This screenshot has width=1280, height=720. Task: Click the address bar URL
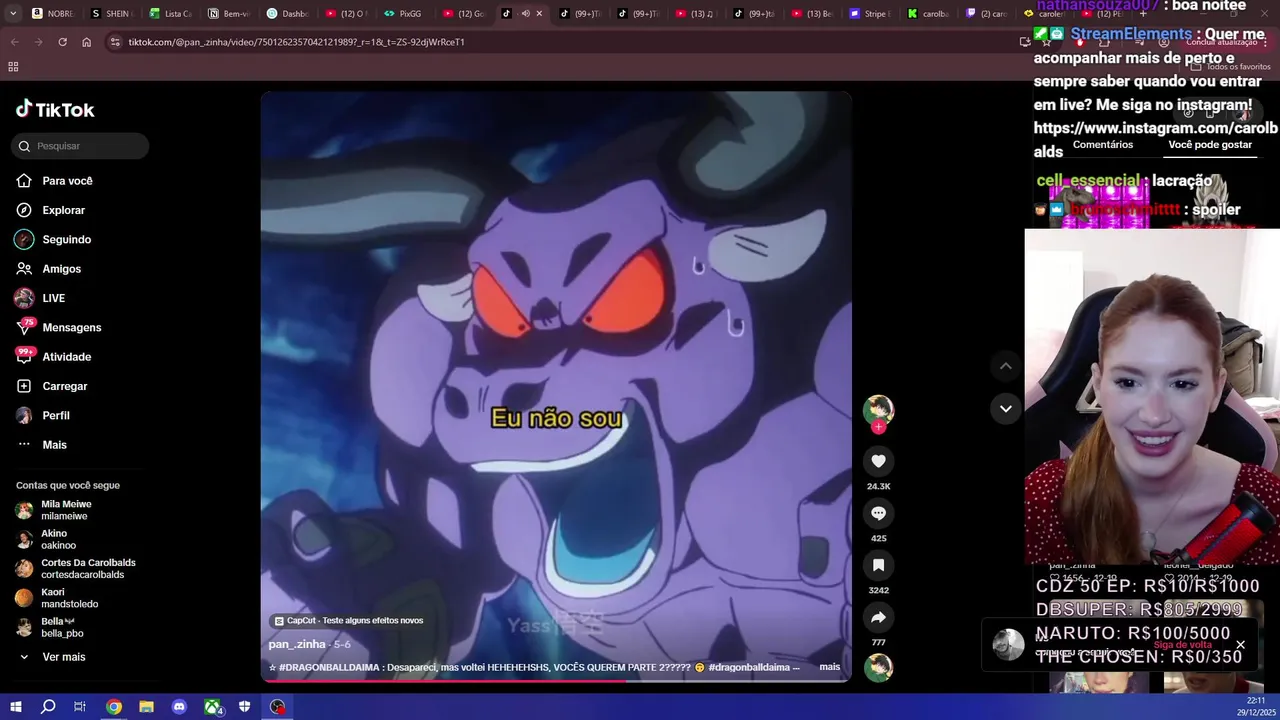click(297, 42)
